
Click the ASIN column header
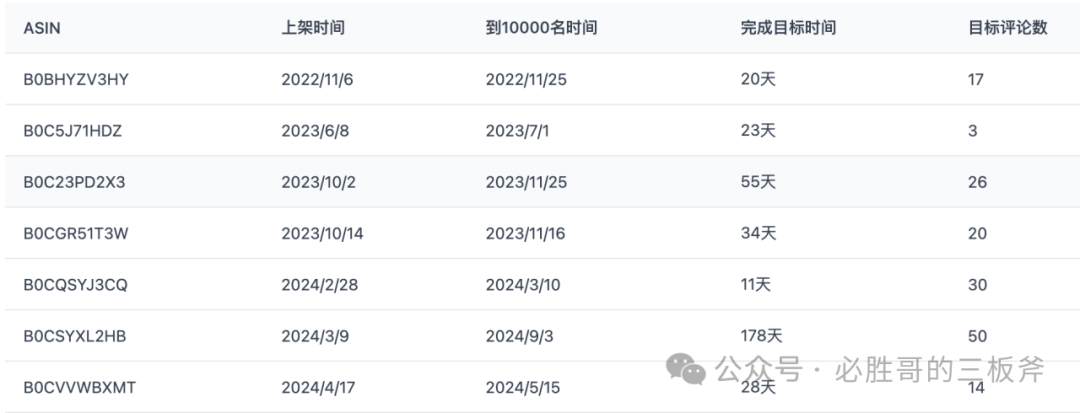click(42, 28)
